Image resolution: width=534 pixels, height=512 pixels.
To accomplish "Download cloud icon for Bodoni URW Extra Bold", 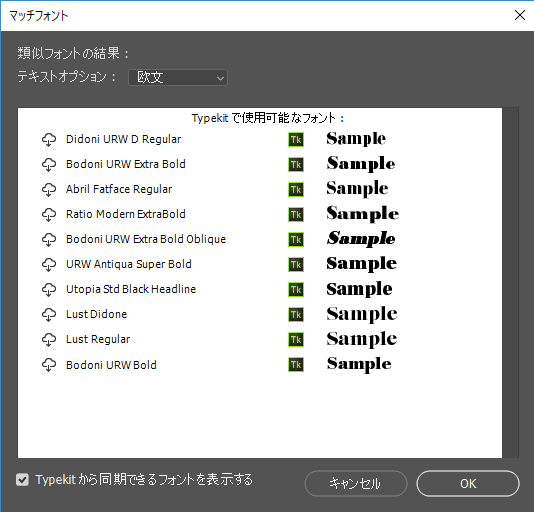I will [x=49, y=165].
